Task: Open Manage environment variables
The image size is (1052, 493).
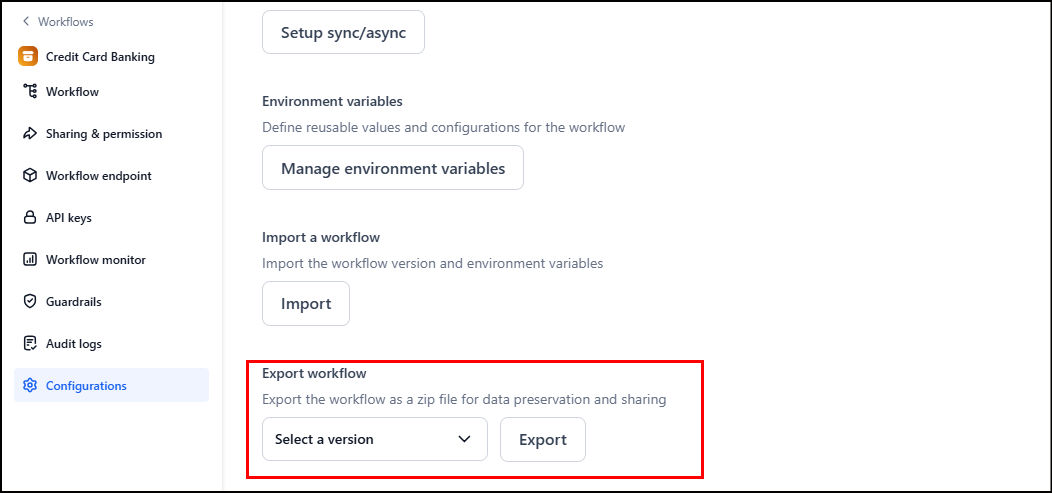Action: 393,168
